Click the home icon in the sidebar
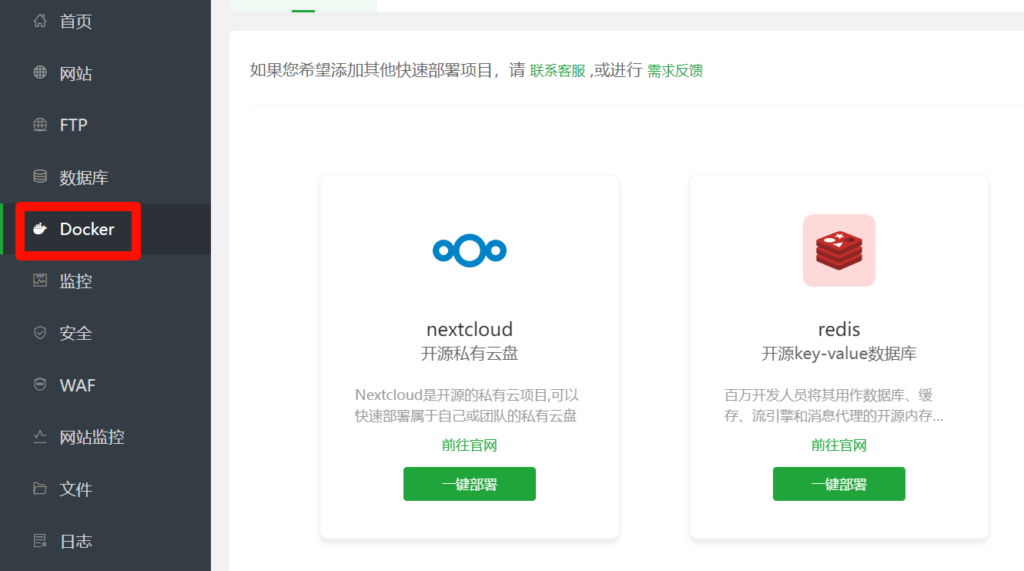This screenshot has height=571, width=1024. click(x=40, y=21)
